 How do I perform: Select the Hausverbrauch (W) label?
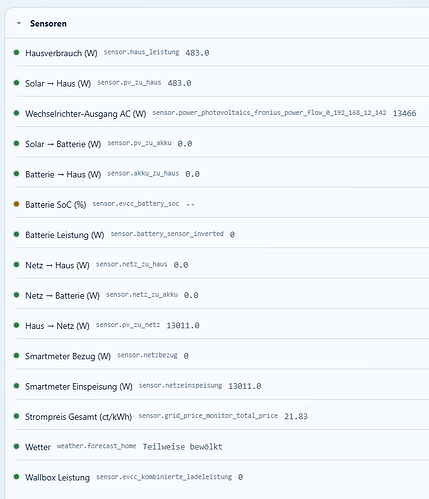[61, 53]
